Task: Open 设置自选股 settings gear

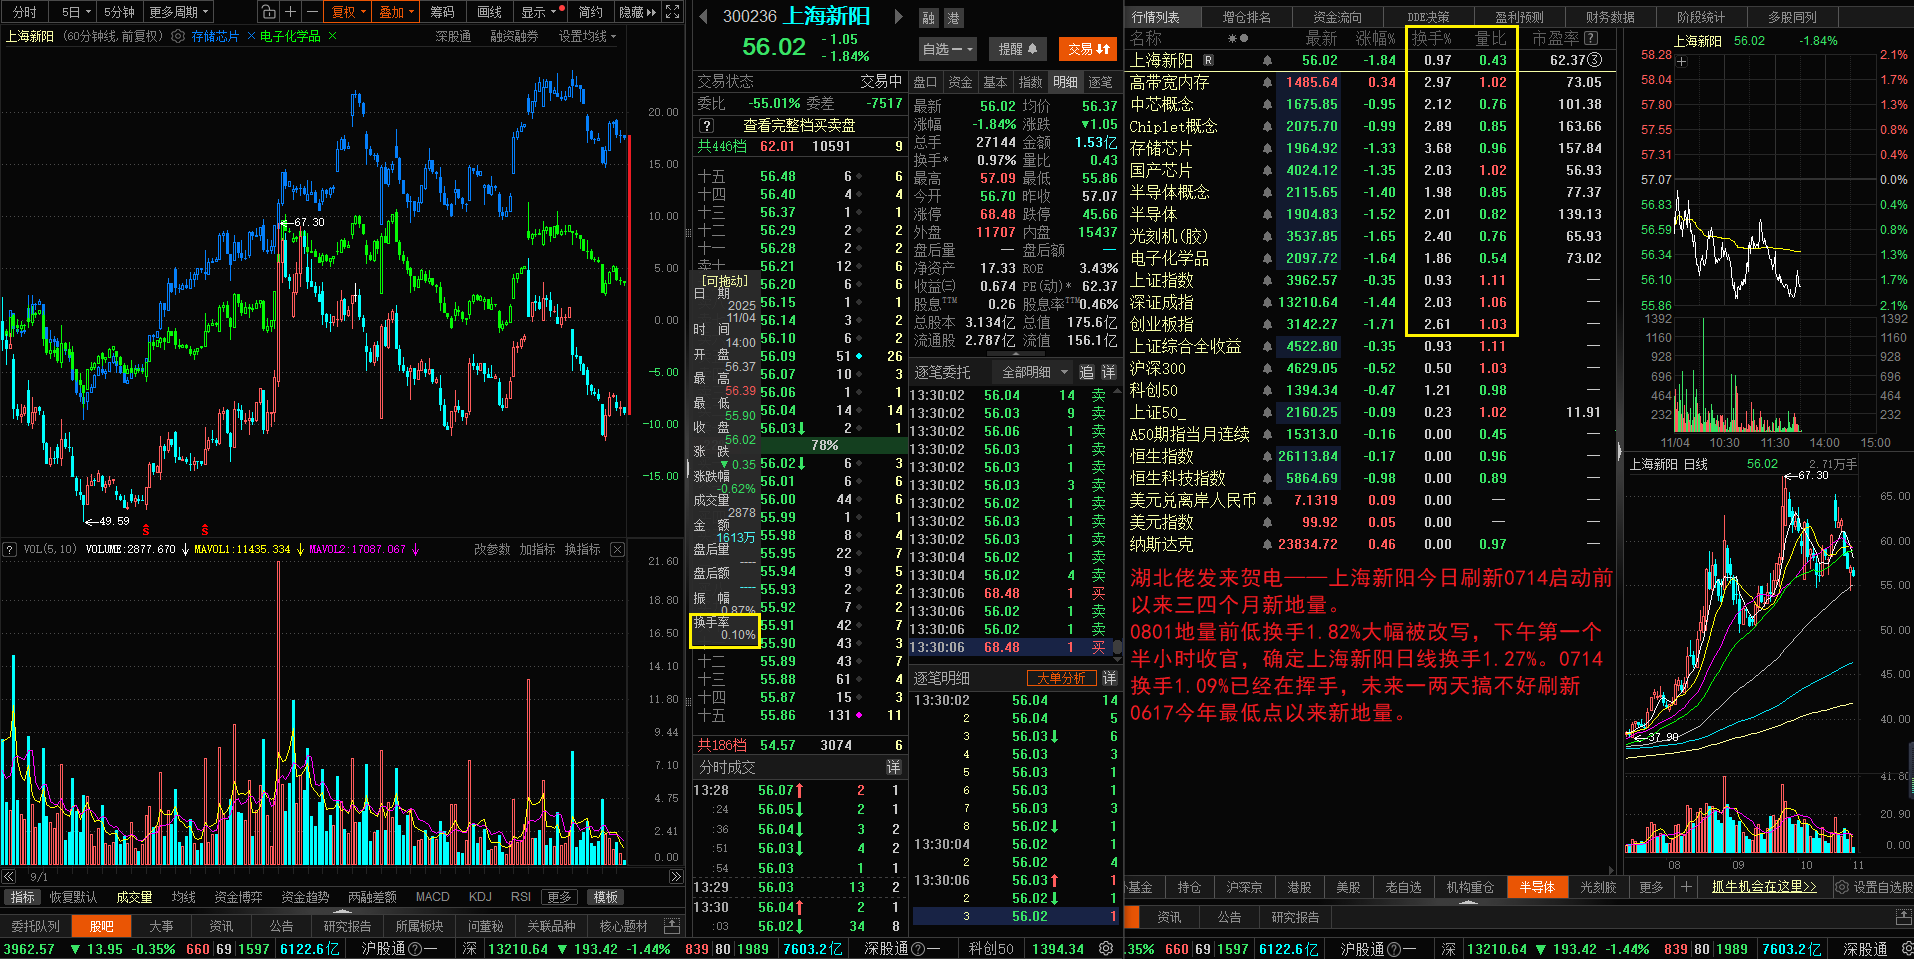Action: pyautogui.click(x=1841, y=887)
